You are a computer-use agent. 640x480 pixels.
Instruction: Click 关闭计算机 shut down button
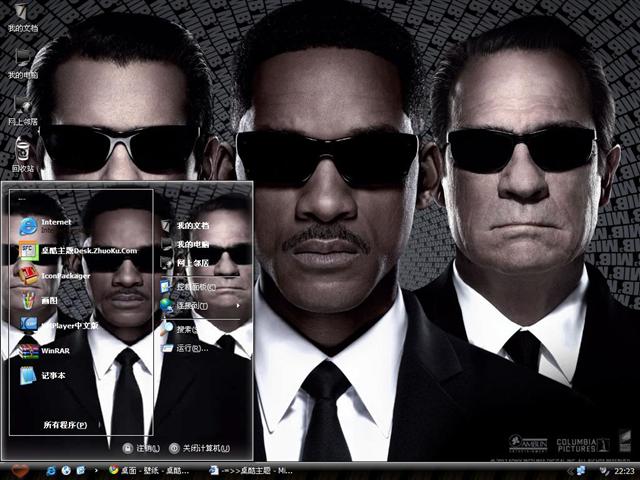pyautogui.click(x=200, y=448)
